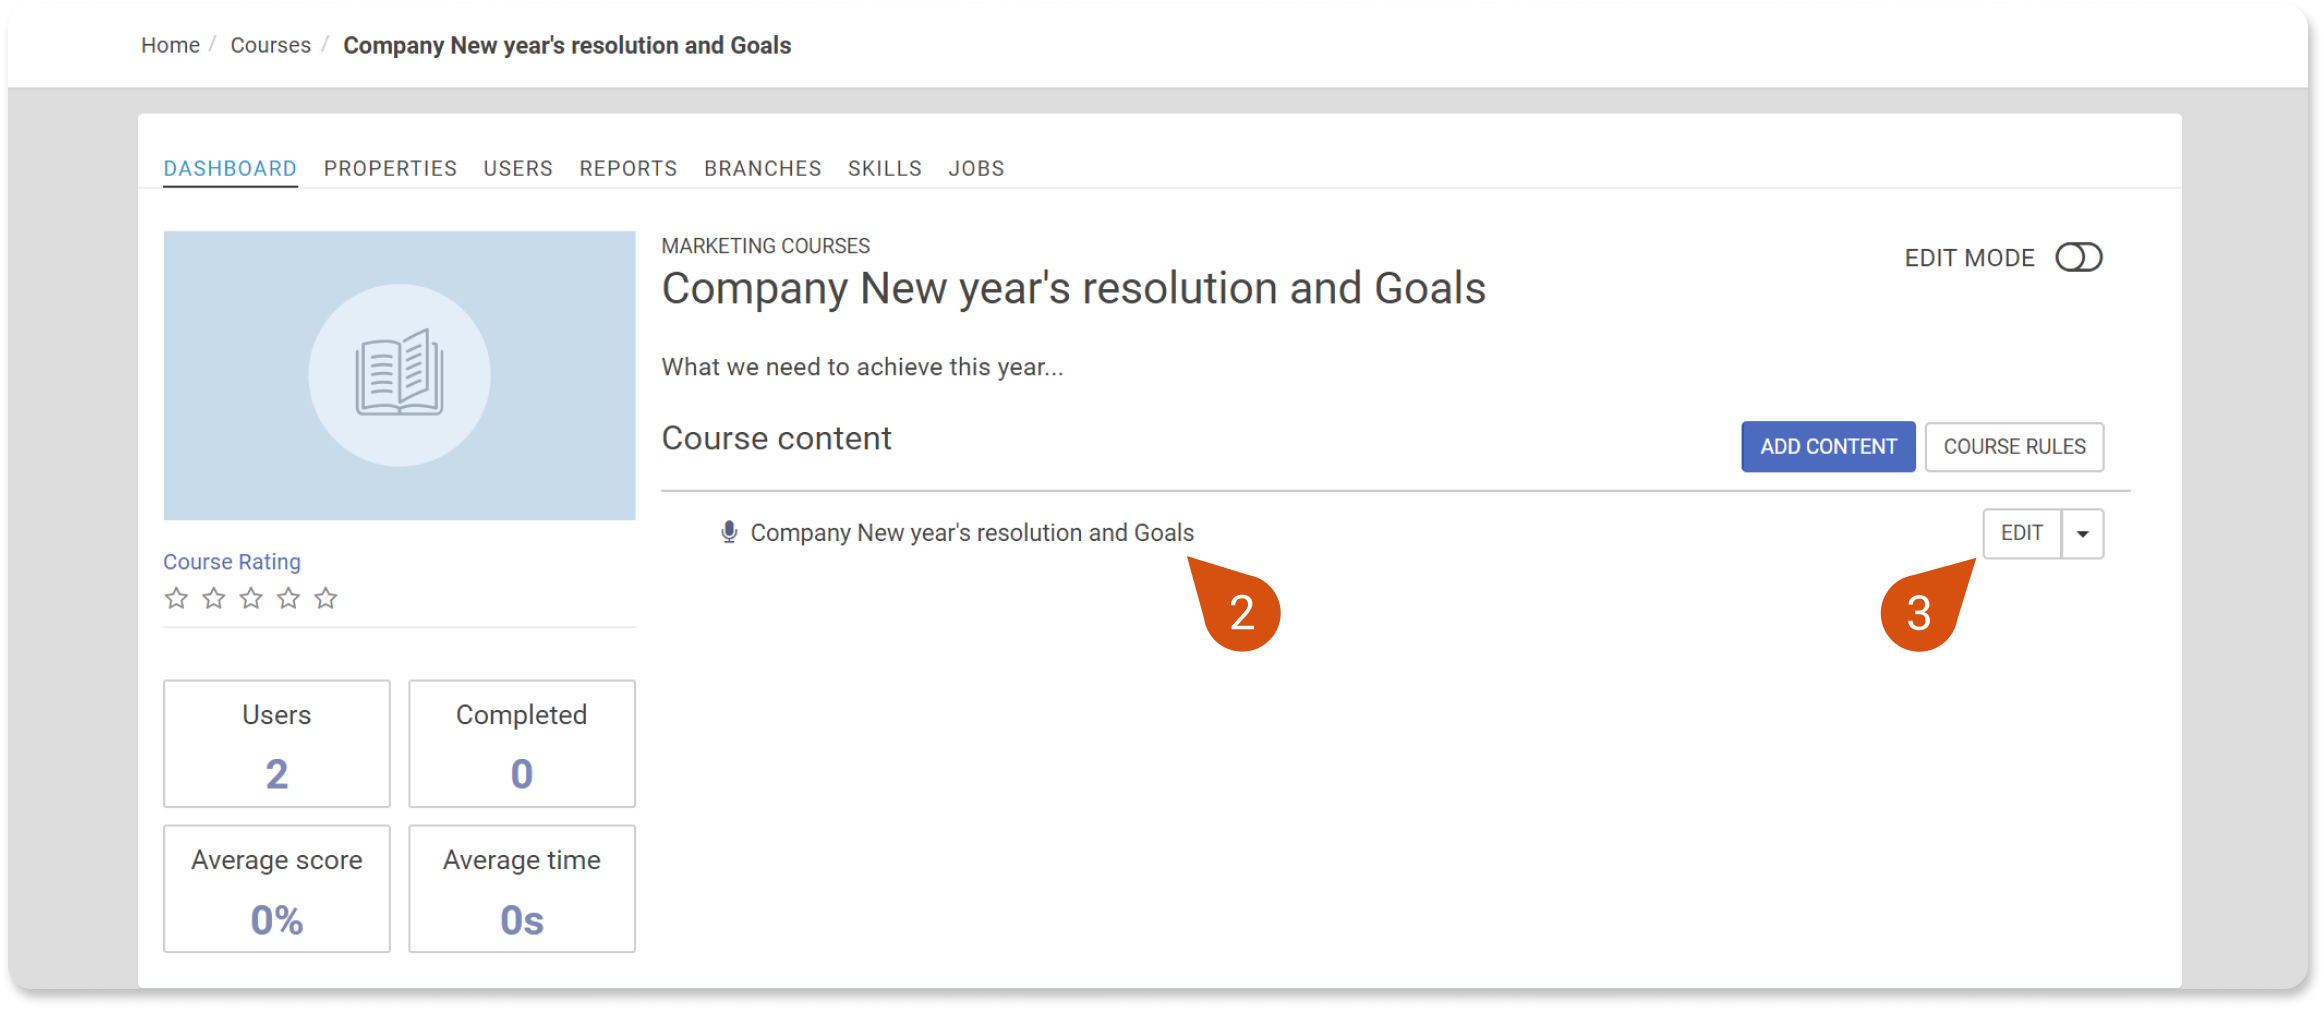Click the open book icon in the course image
This screenshot has height=1009, width=2324.
point(399,373)
